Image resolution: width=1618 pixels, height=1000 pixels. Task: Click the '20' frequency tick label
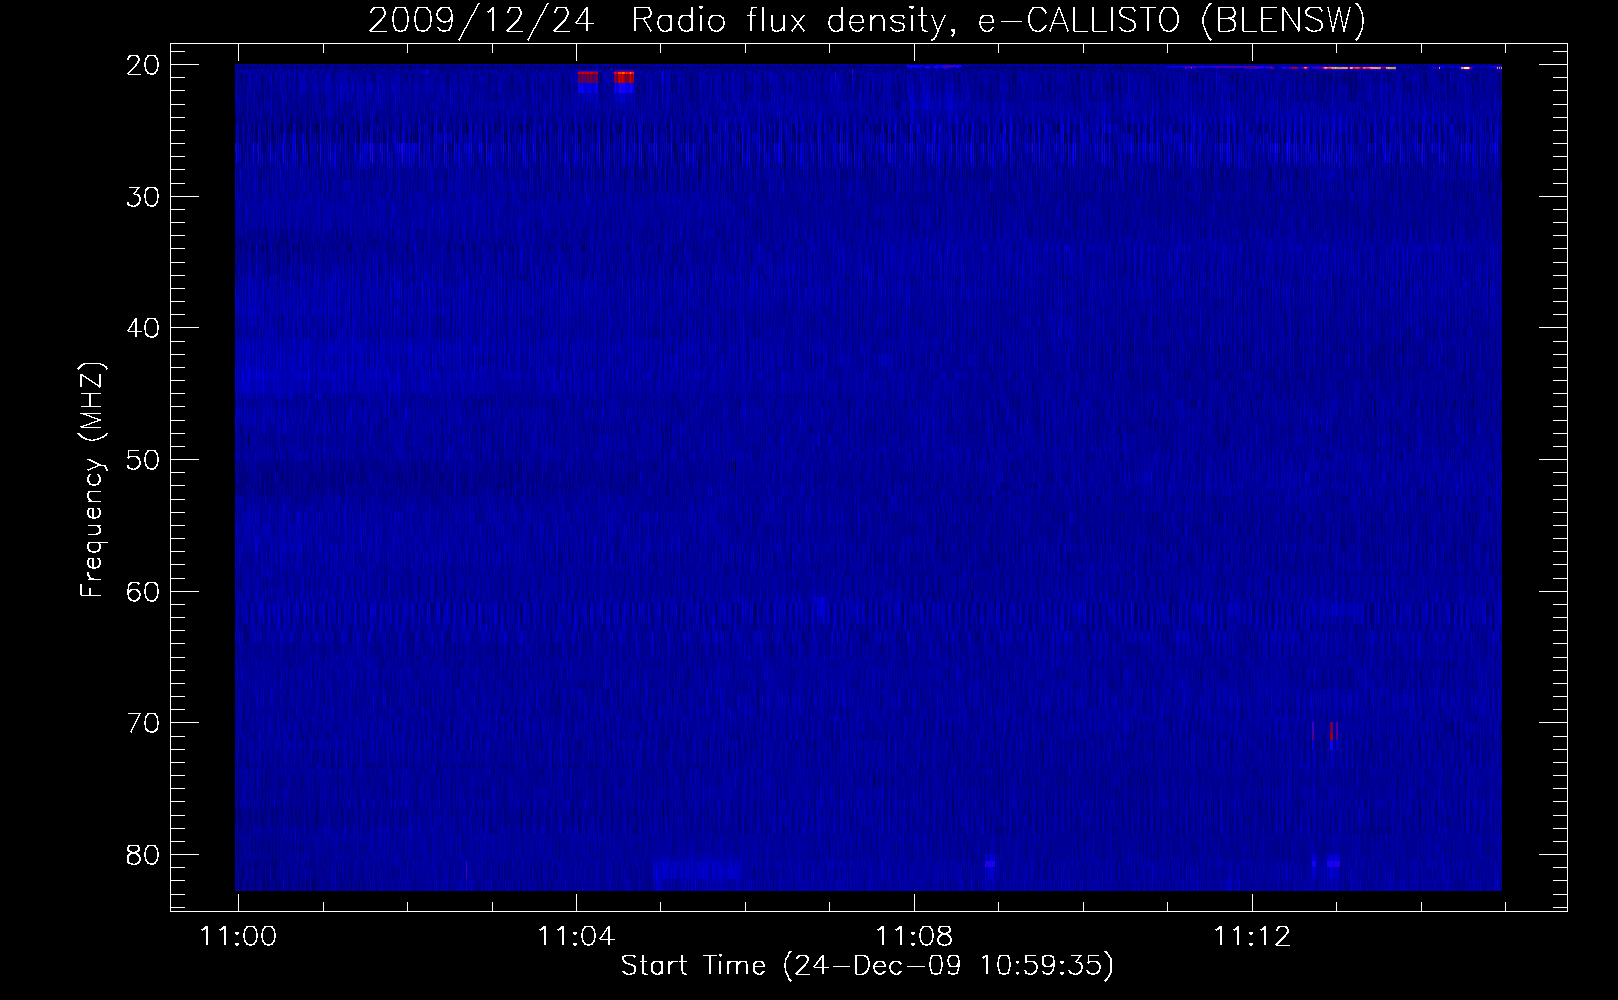click(x=143, y=65)
